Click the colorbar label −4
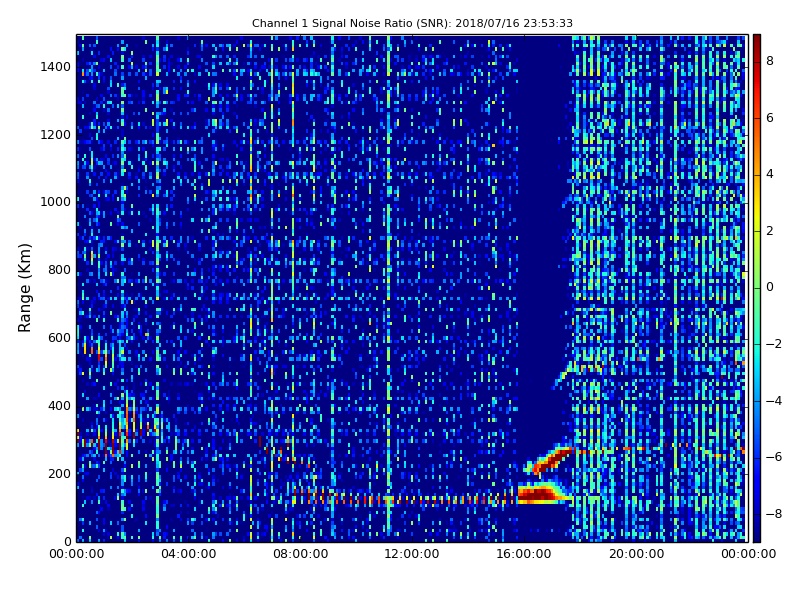 coord(774,401)
